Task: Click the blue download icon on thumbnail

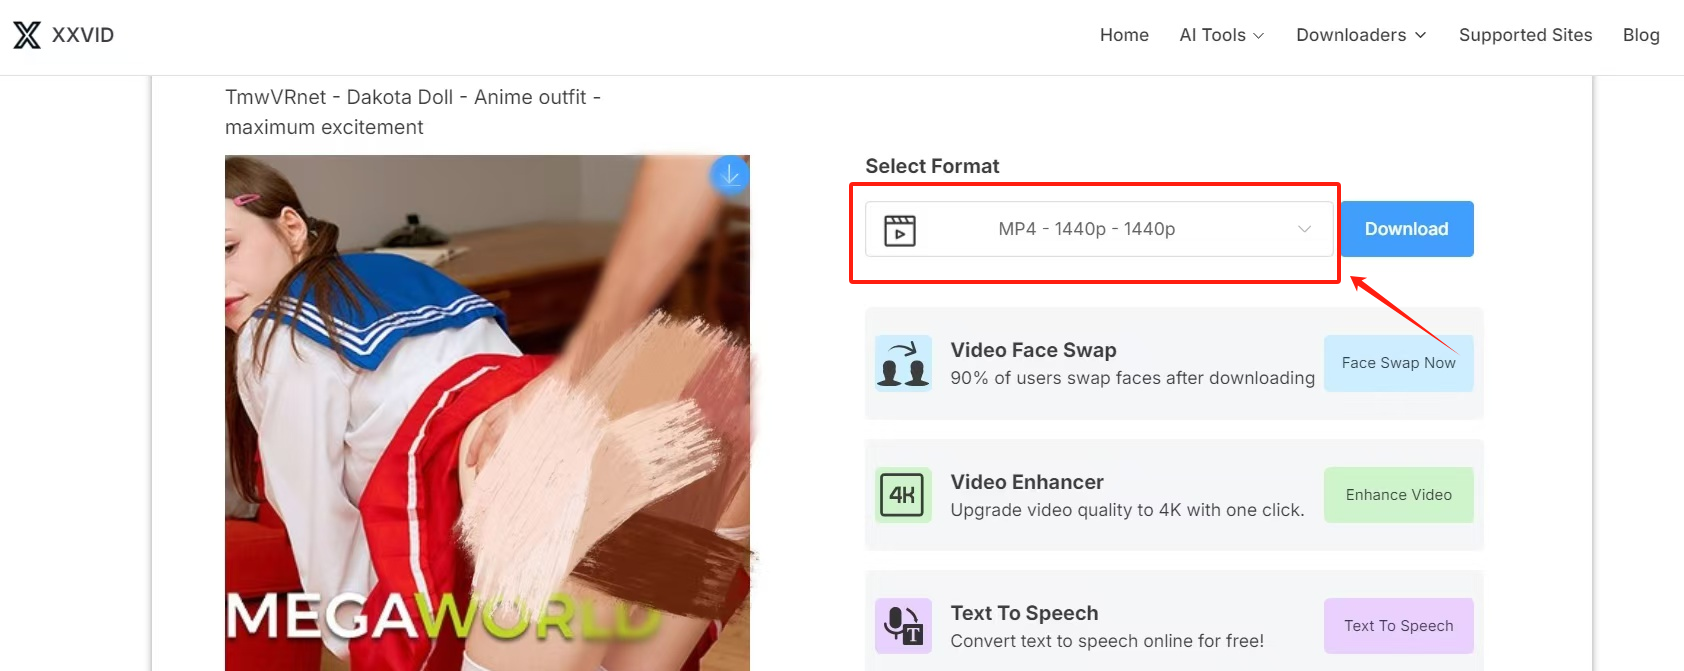Action: (x=730, y=176)
